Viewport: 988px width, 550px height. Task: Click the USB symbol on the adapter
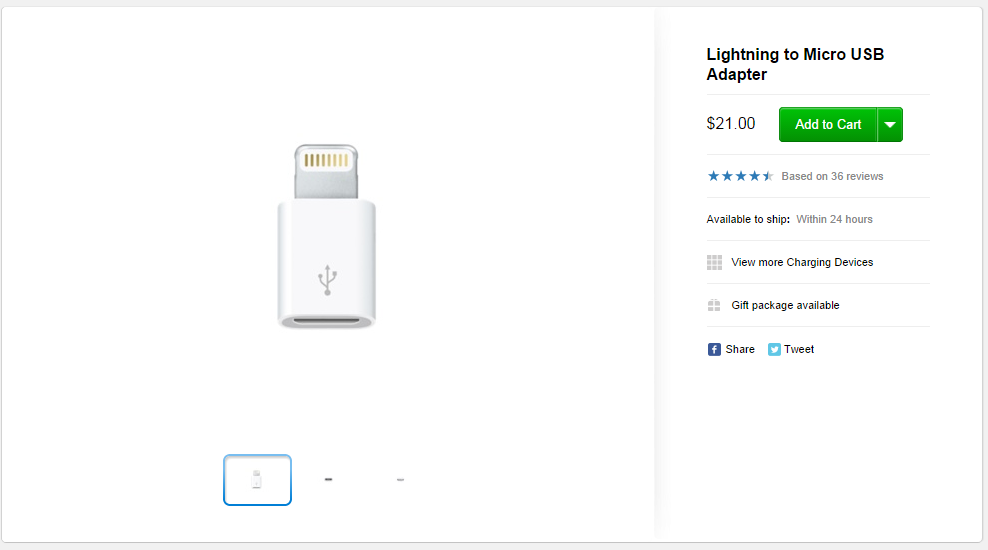[327, 280]
